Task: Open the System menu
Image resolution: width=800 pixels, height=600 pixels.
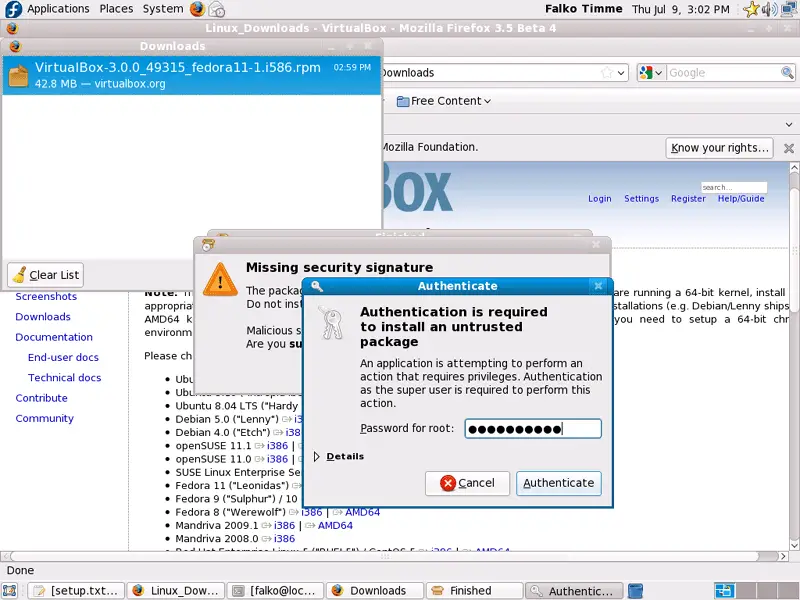Action: click(163, 9)
